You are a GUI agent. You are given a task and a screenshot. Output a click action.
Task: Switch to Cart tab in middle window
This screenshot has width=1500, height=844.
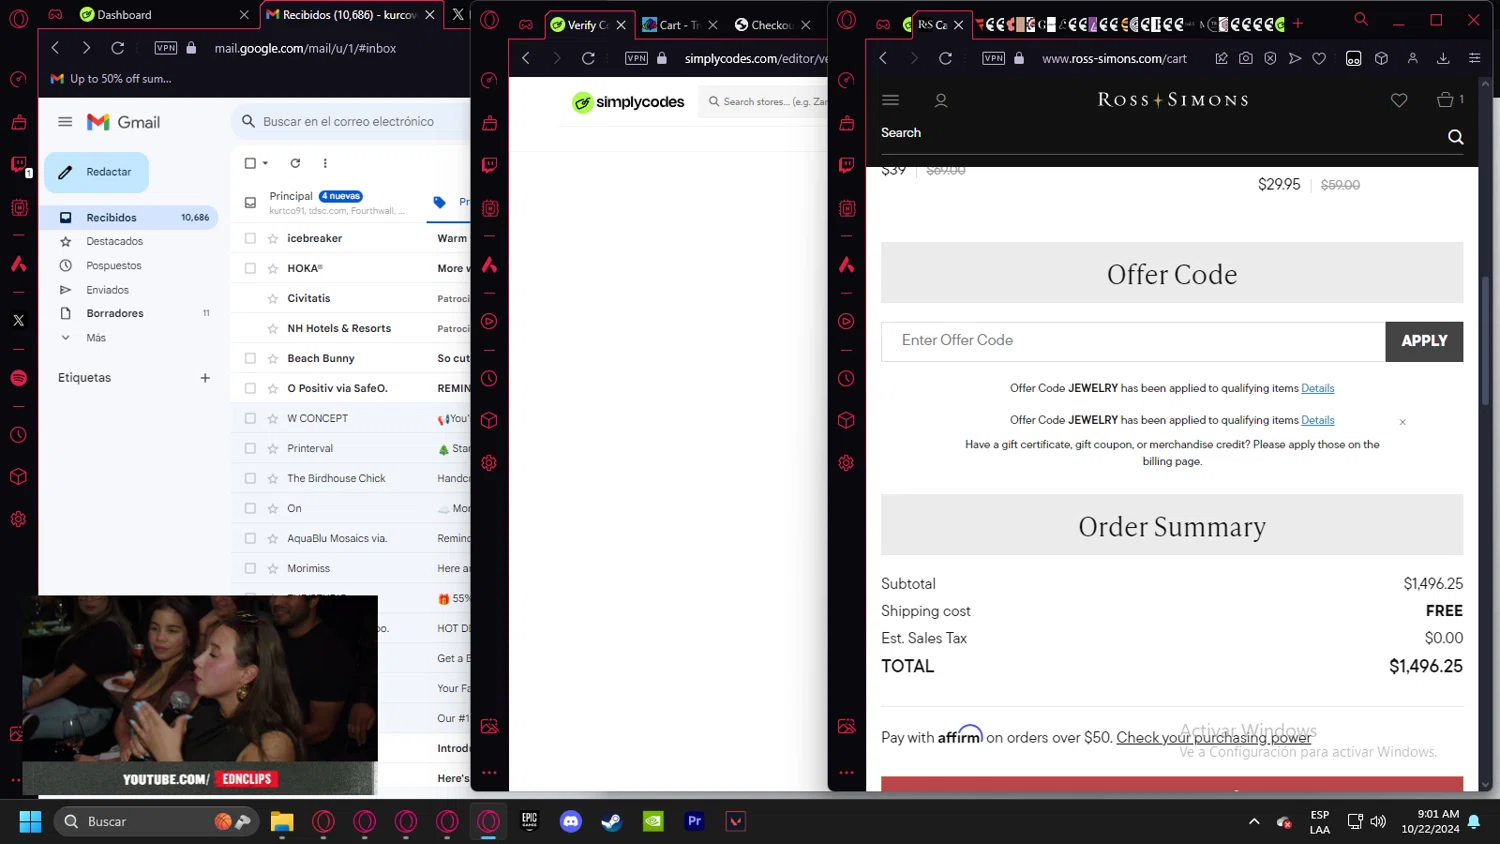coord(679,25)
